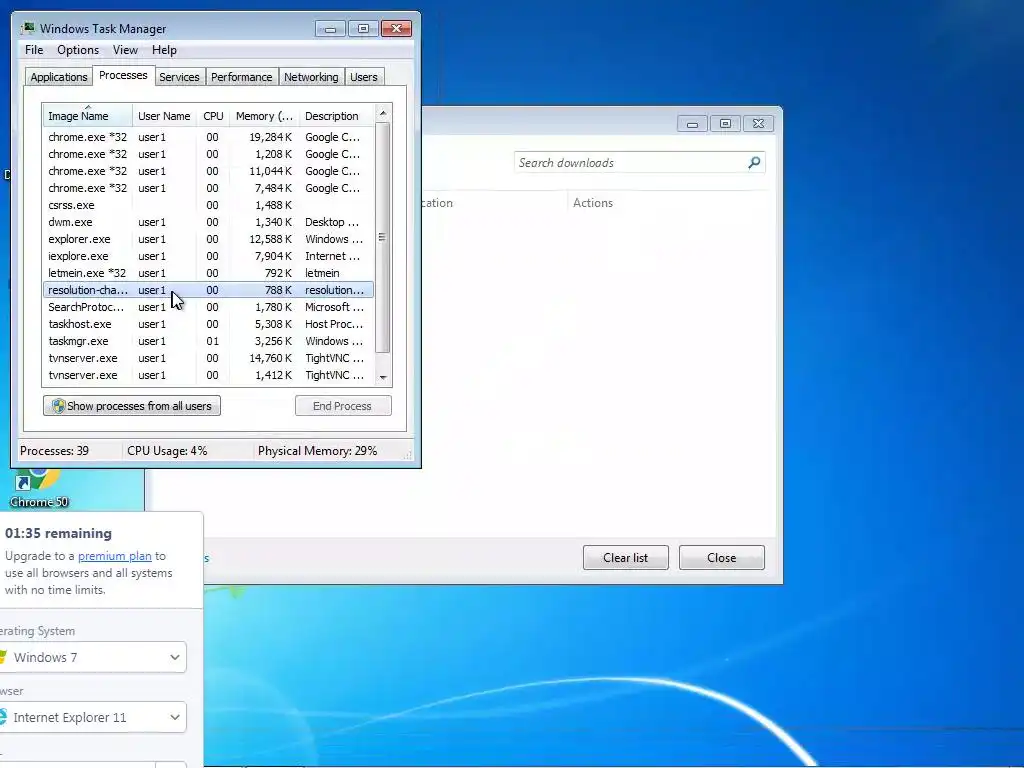The width and height of the screenshot is (1024, 768).
Task: Select the taskhost.exe process row
Action: tap(208, 324)
